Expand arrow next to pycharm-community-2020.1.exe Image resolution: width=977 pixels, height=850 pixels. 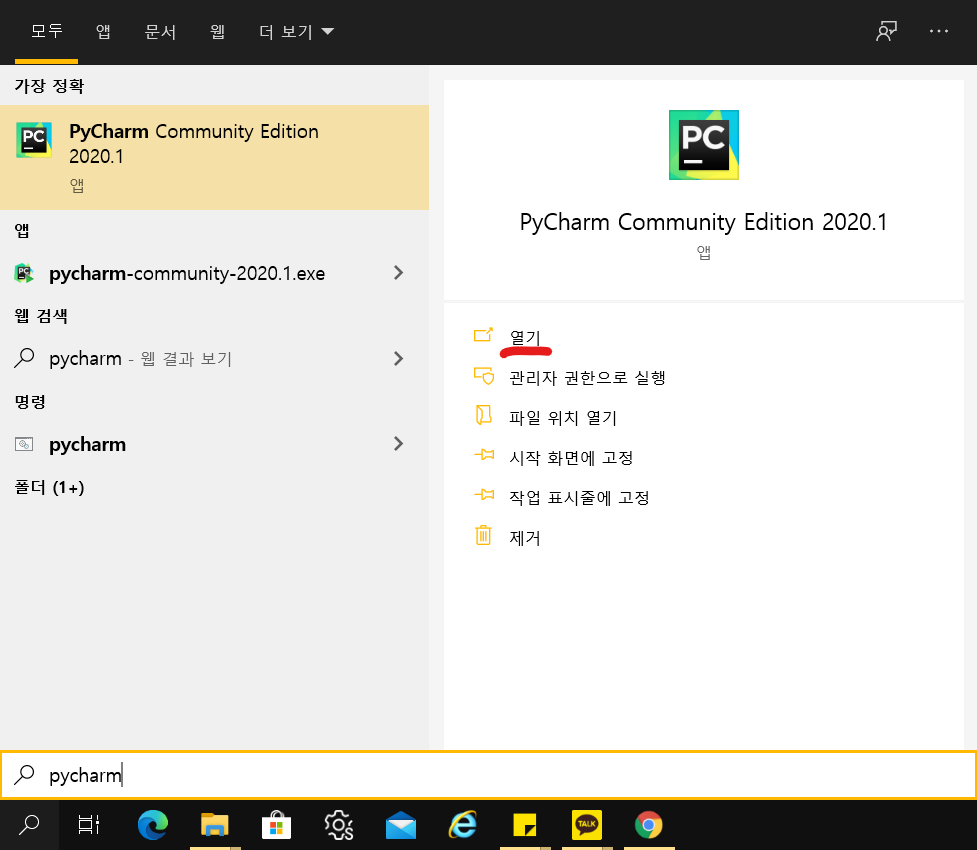pos(399,273)
